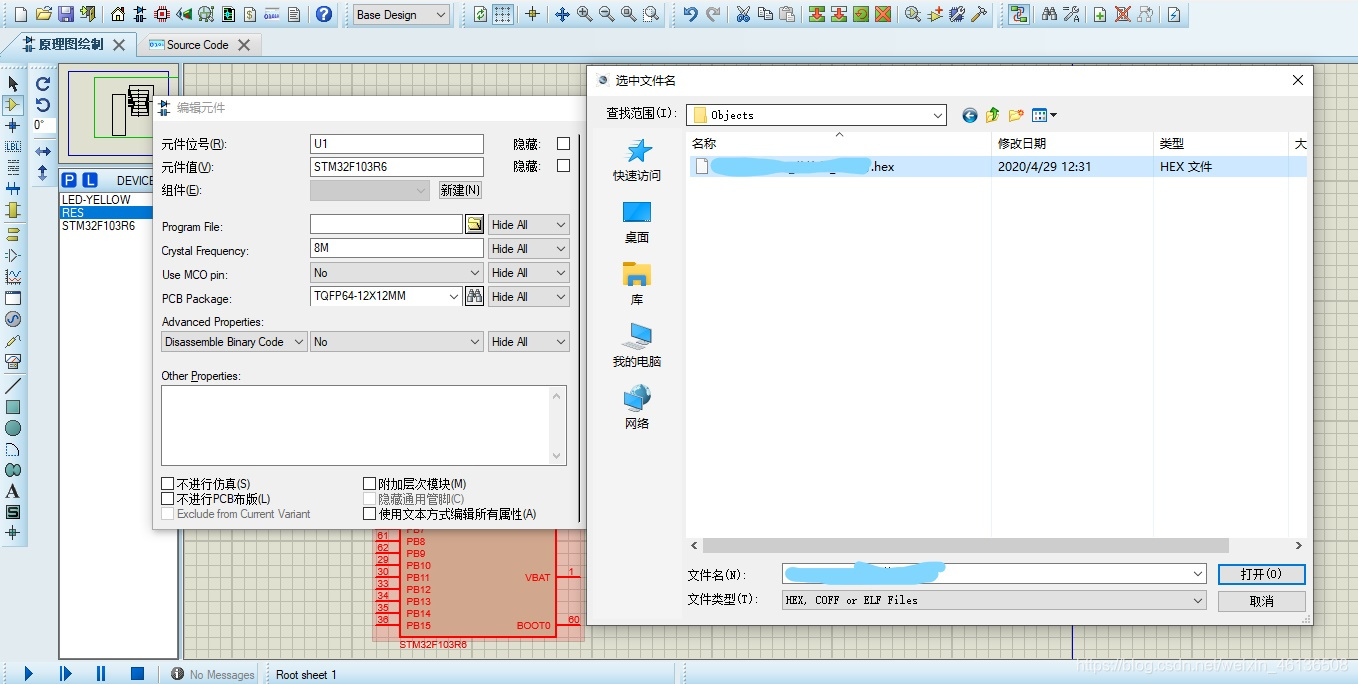
Task: Click the L library manager button
Action: (89, 180)
